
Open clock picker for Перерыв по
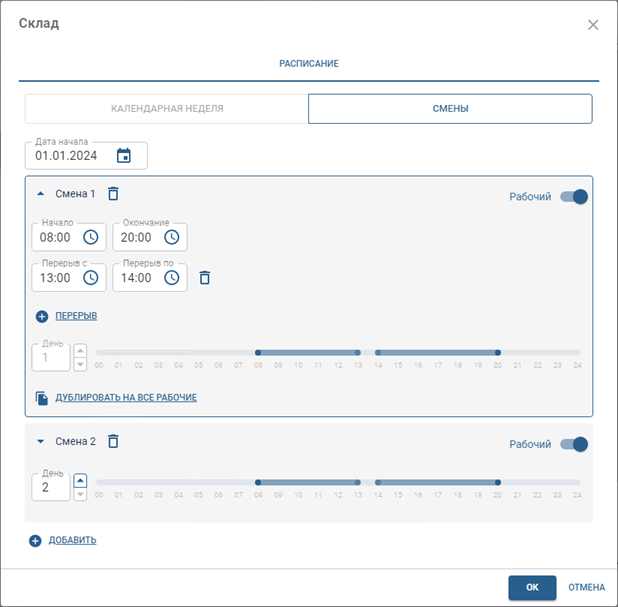tap(172, 277)
